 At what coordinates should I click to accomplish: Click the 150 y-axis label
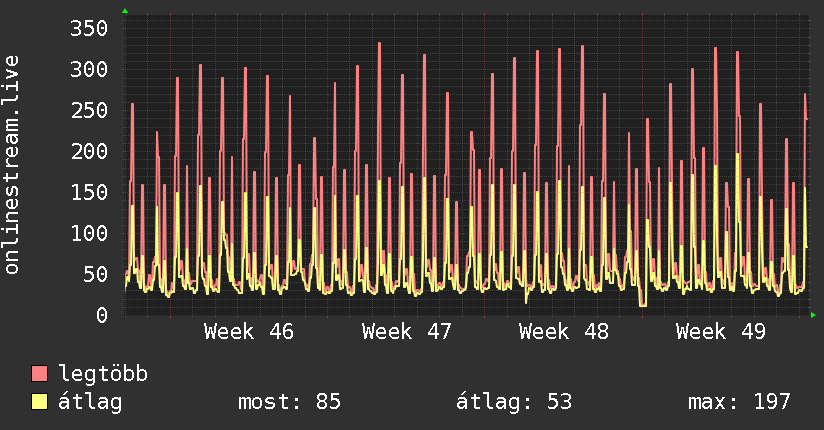tap(89, 192)
